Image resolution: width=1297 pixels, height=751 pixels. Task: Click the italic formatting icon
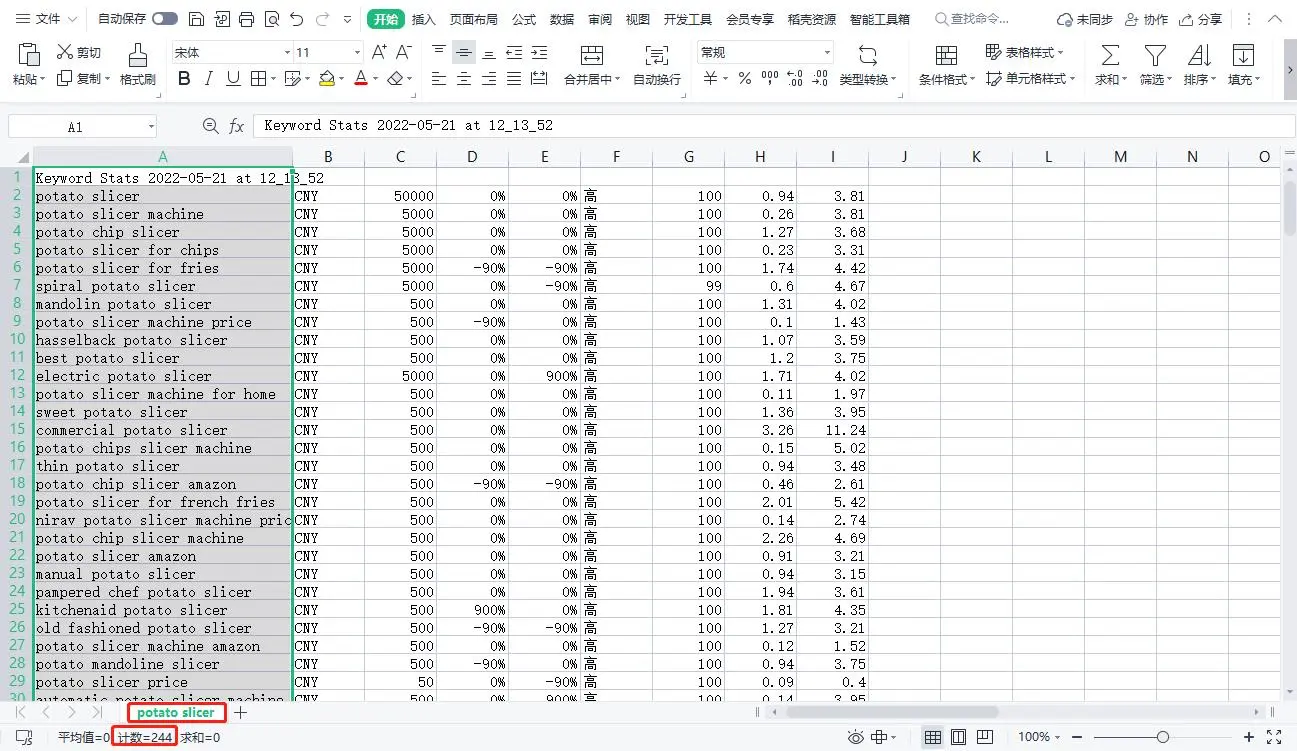(208, 79)
